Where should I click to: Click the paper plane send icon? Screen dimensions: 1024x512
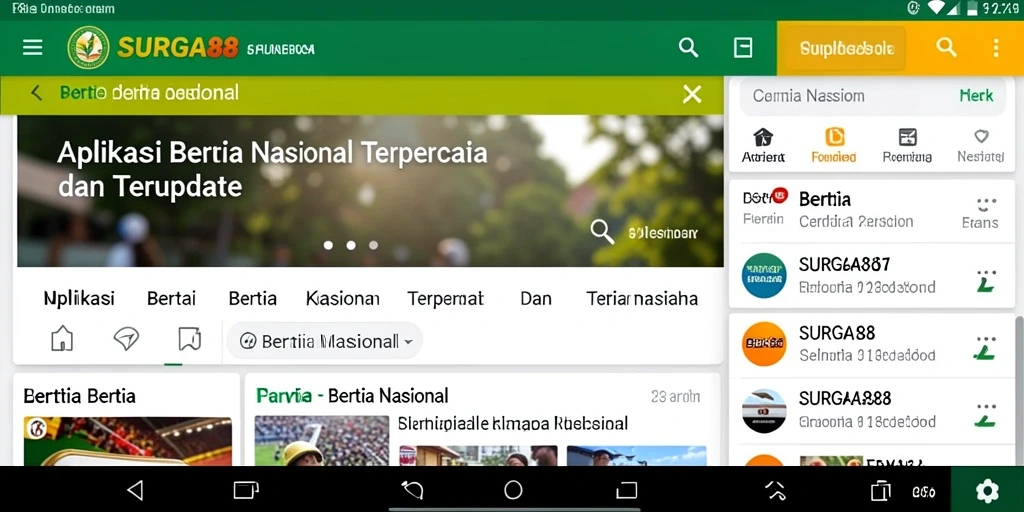pos(126,339)
